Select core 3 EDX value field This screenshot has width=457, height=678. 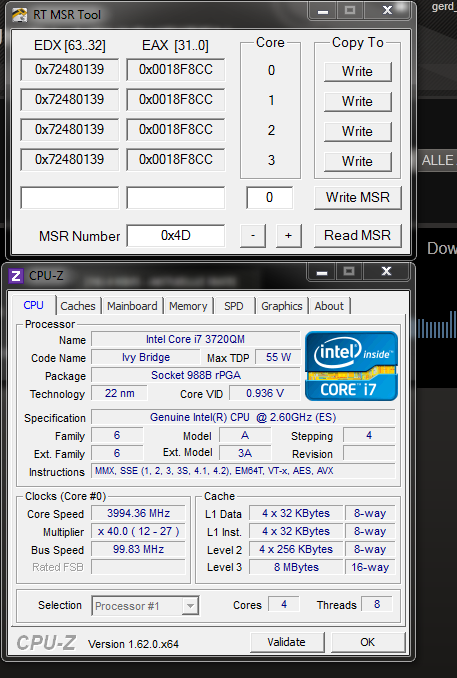[69, 160]
